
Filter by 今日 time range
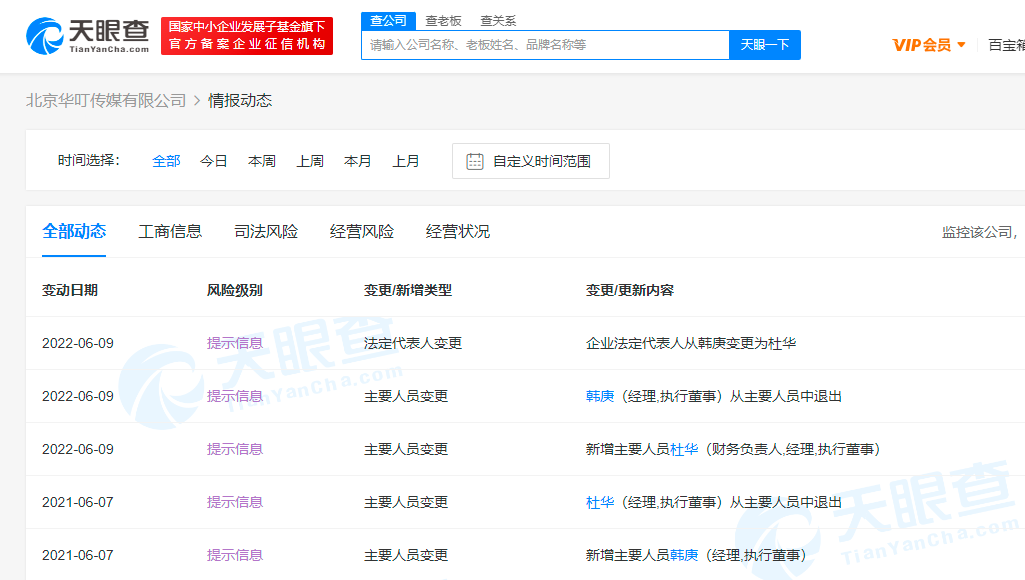[x=214, y=161]
